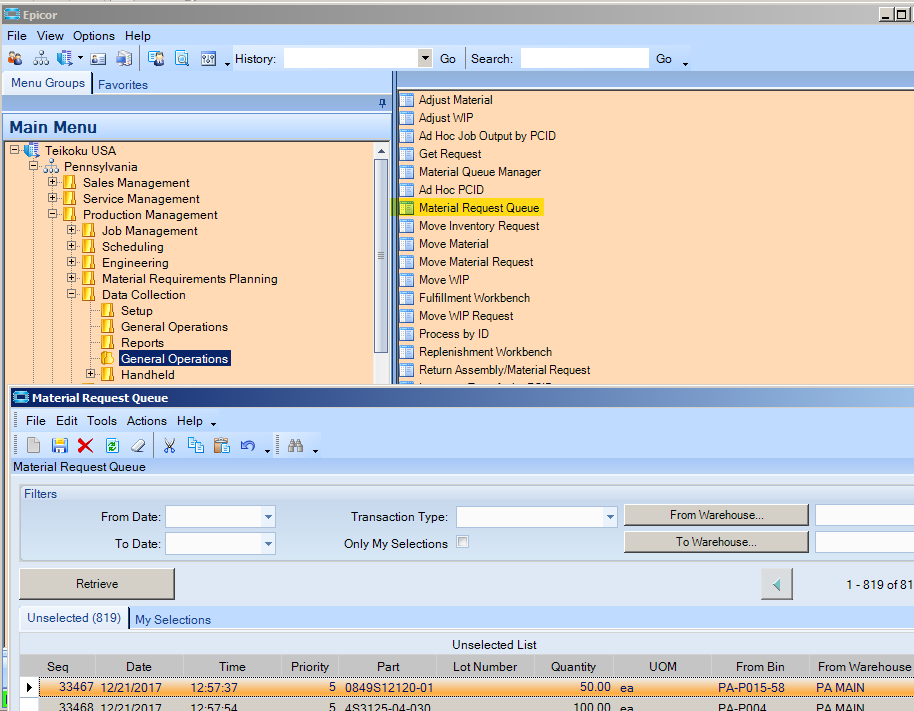Expand the Service Management folder
This screenshot has width=914, height=711.
point(52,198)
